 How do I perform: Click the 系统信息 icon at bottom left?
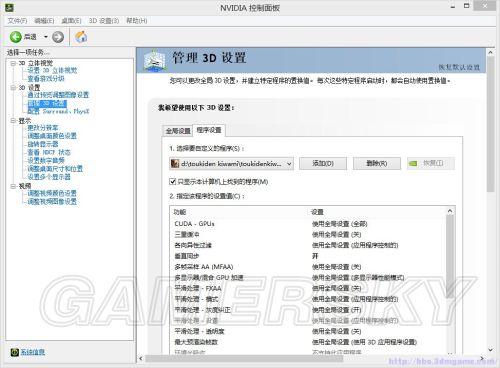point(14,352)
